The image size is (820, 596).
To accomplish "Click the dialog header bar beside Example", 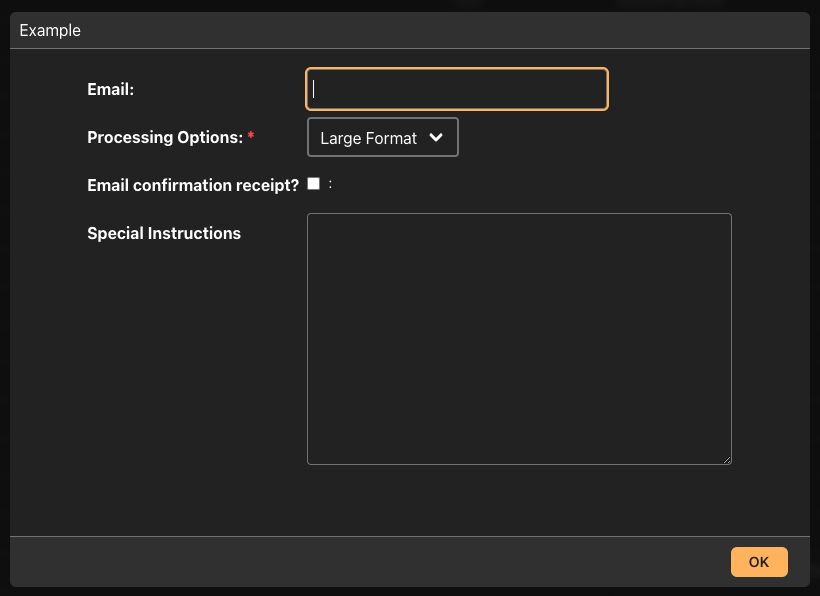I will (445, 30).
